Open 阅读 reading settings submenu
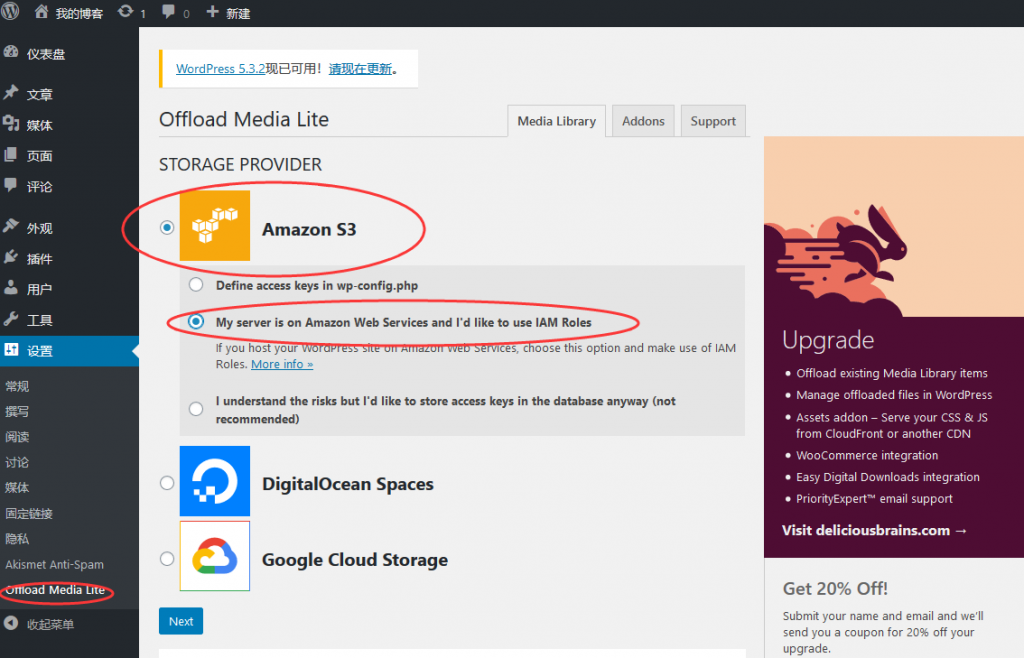Screen dimensions: 1024x658 tap(17, 437)
